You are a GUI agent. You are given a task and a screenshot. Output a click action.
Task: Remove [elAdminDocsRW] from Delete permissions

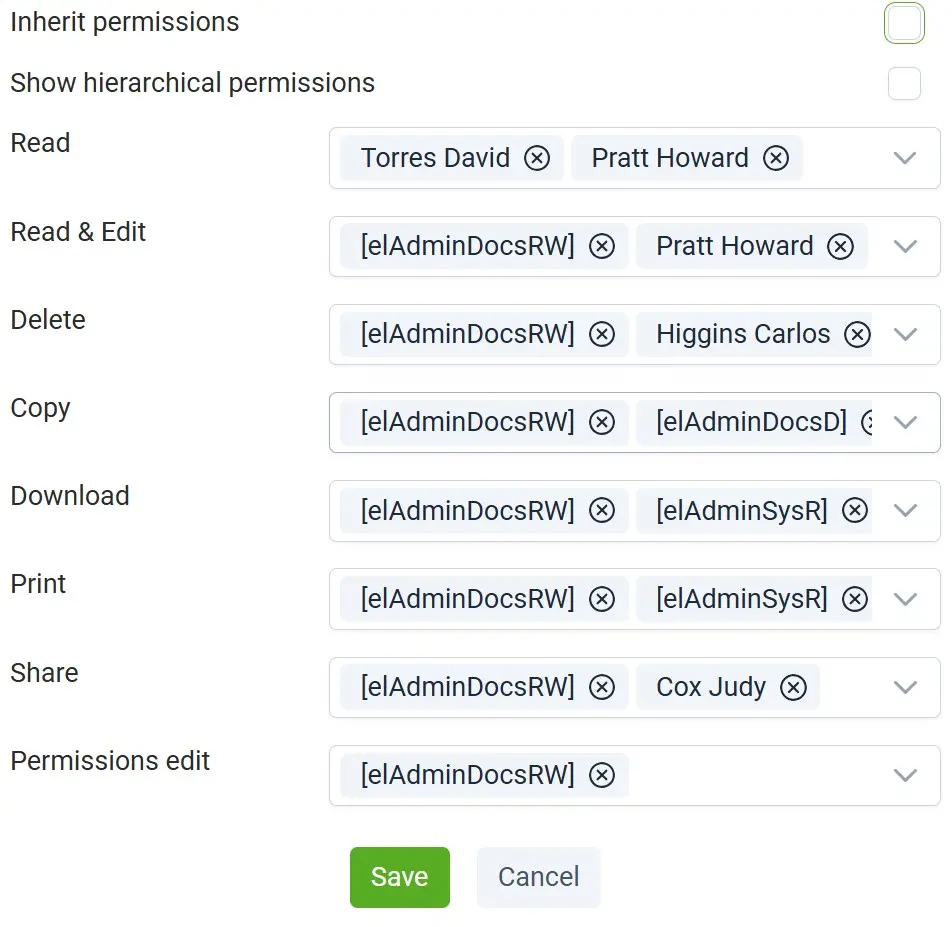pos(602,334)
